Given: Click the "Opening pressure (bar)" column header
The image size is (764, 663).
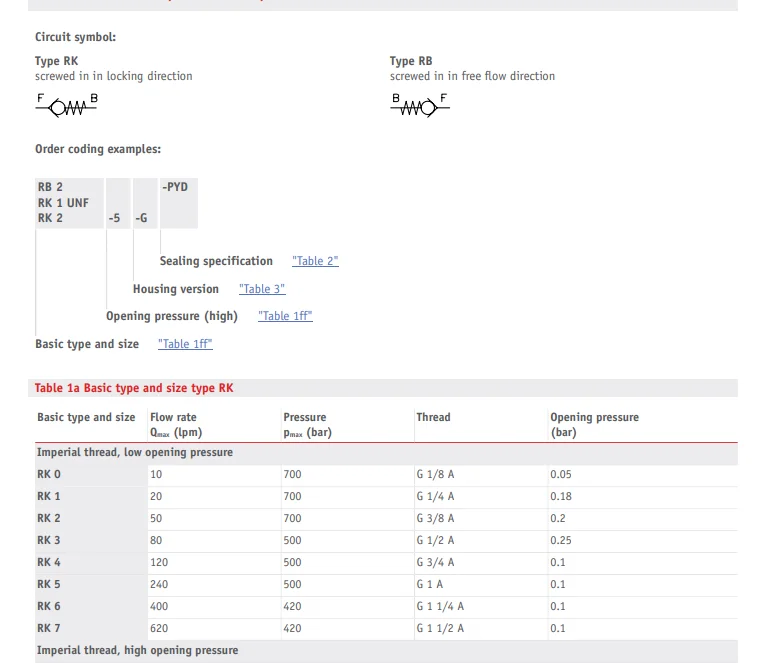Looking at the screenshot, I should coord(594,424).
